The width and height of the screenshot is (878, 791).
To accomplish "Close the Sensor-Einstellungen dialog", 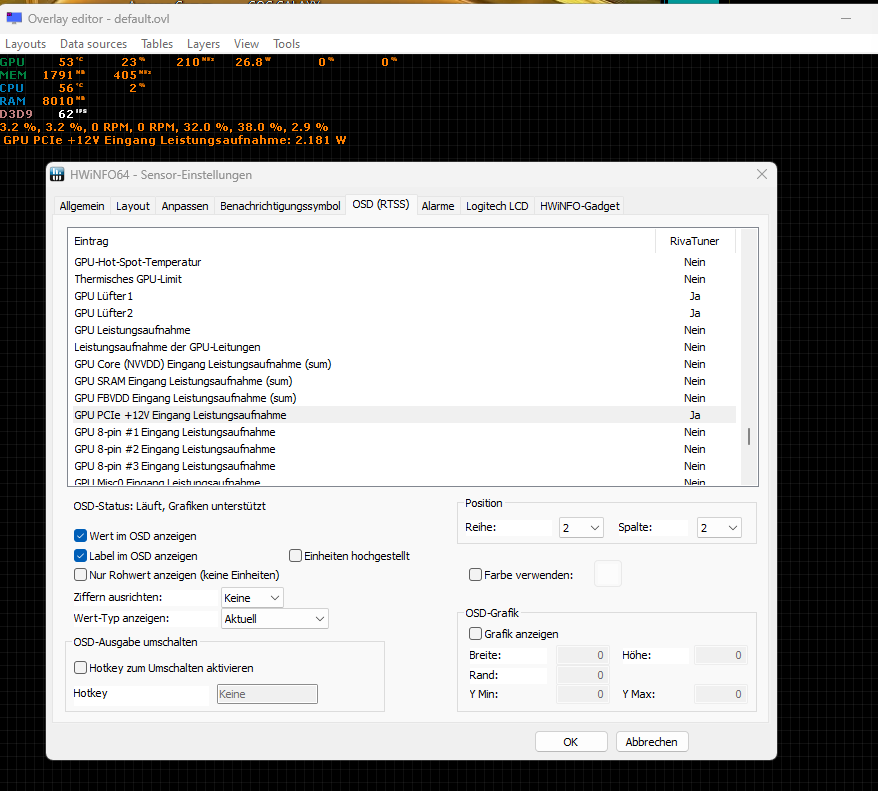I will point(762,174).
